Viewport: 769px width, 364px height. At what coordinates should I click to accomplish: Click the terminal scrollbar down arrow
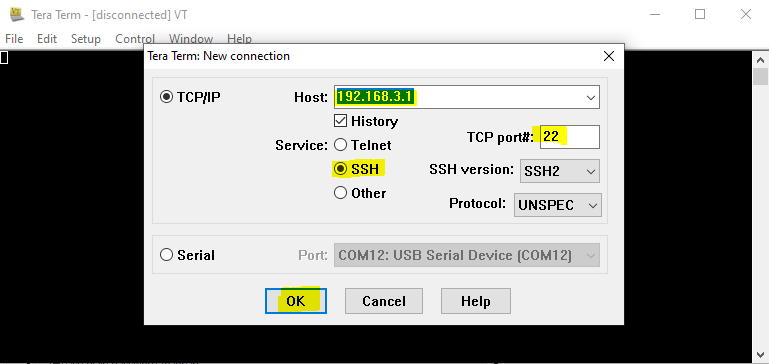click(x=761, y=354)
